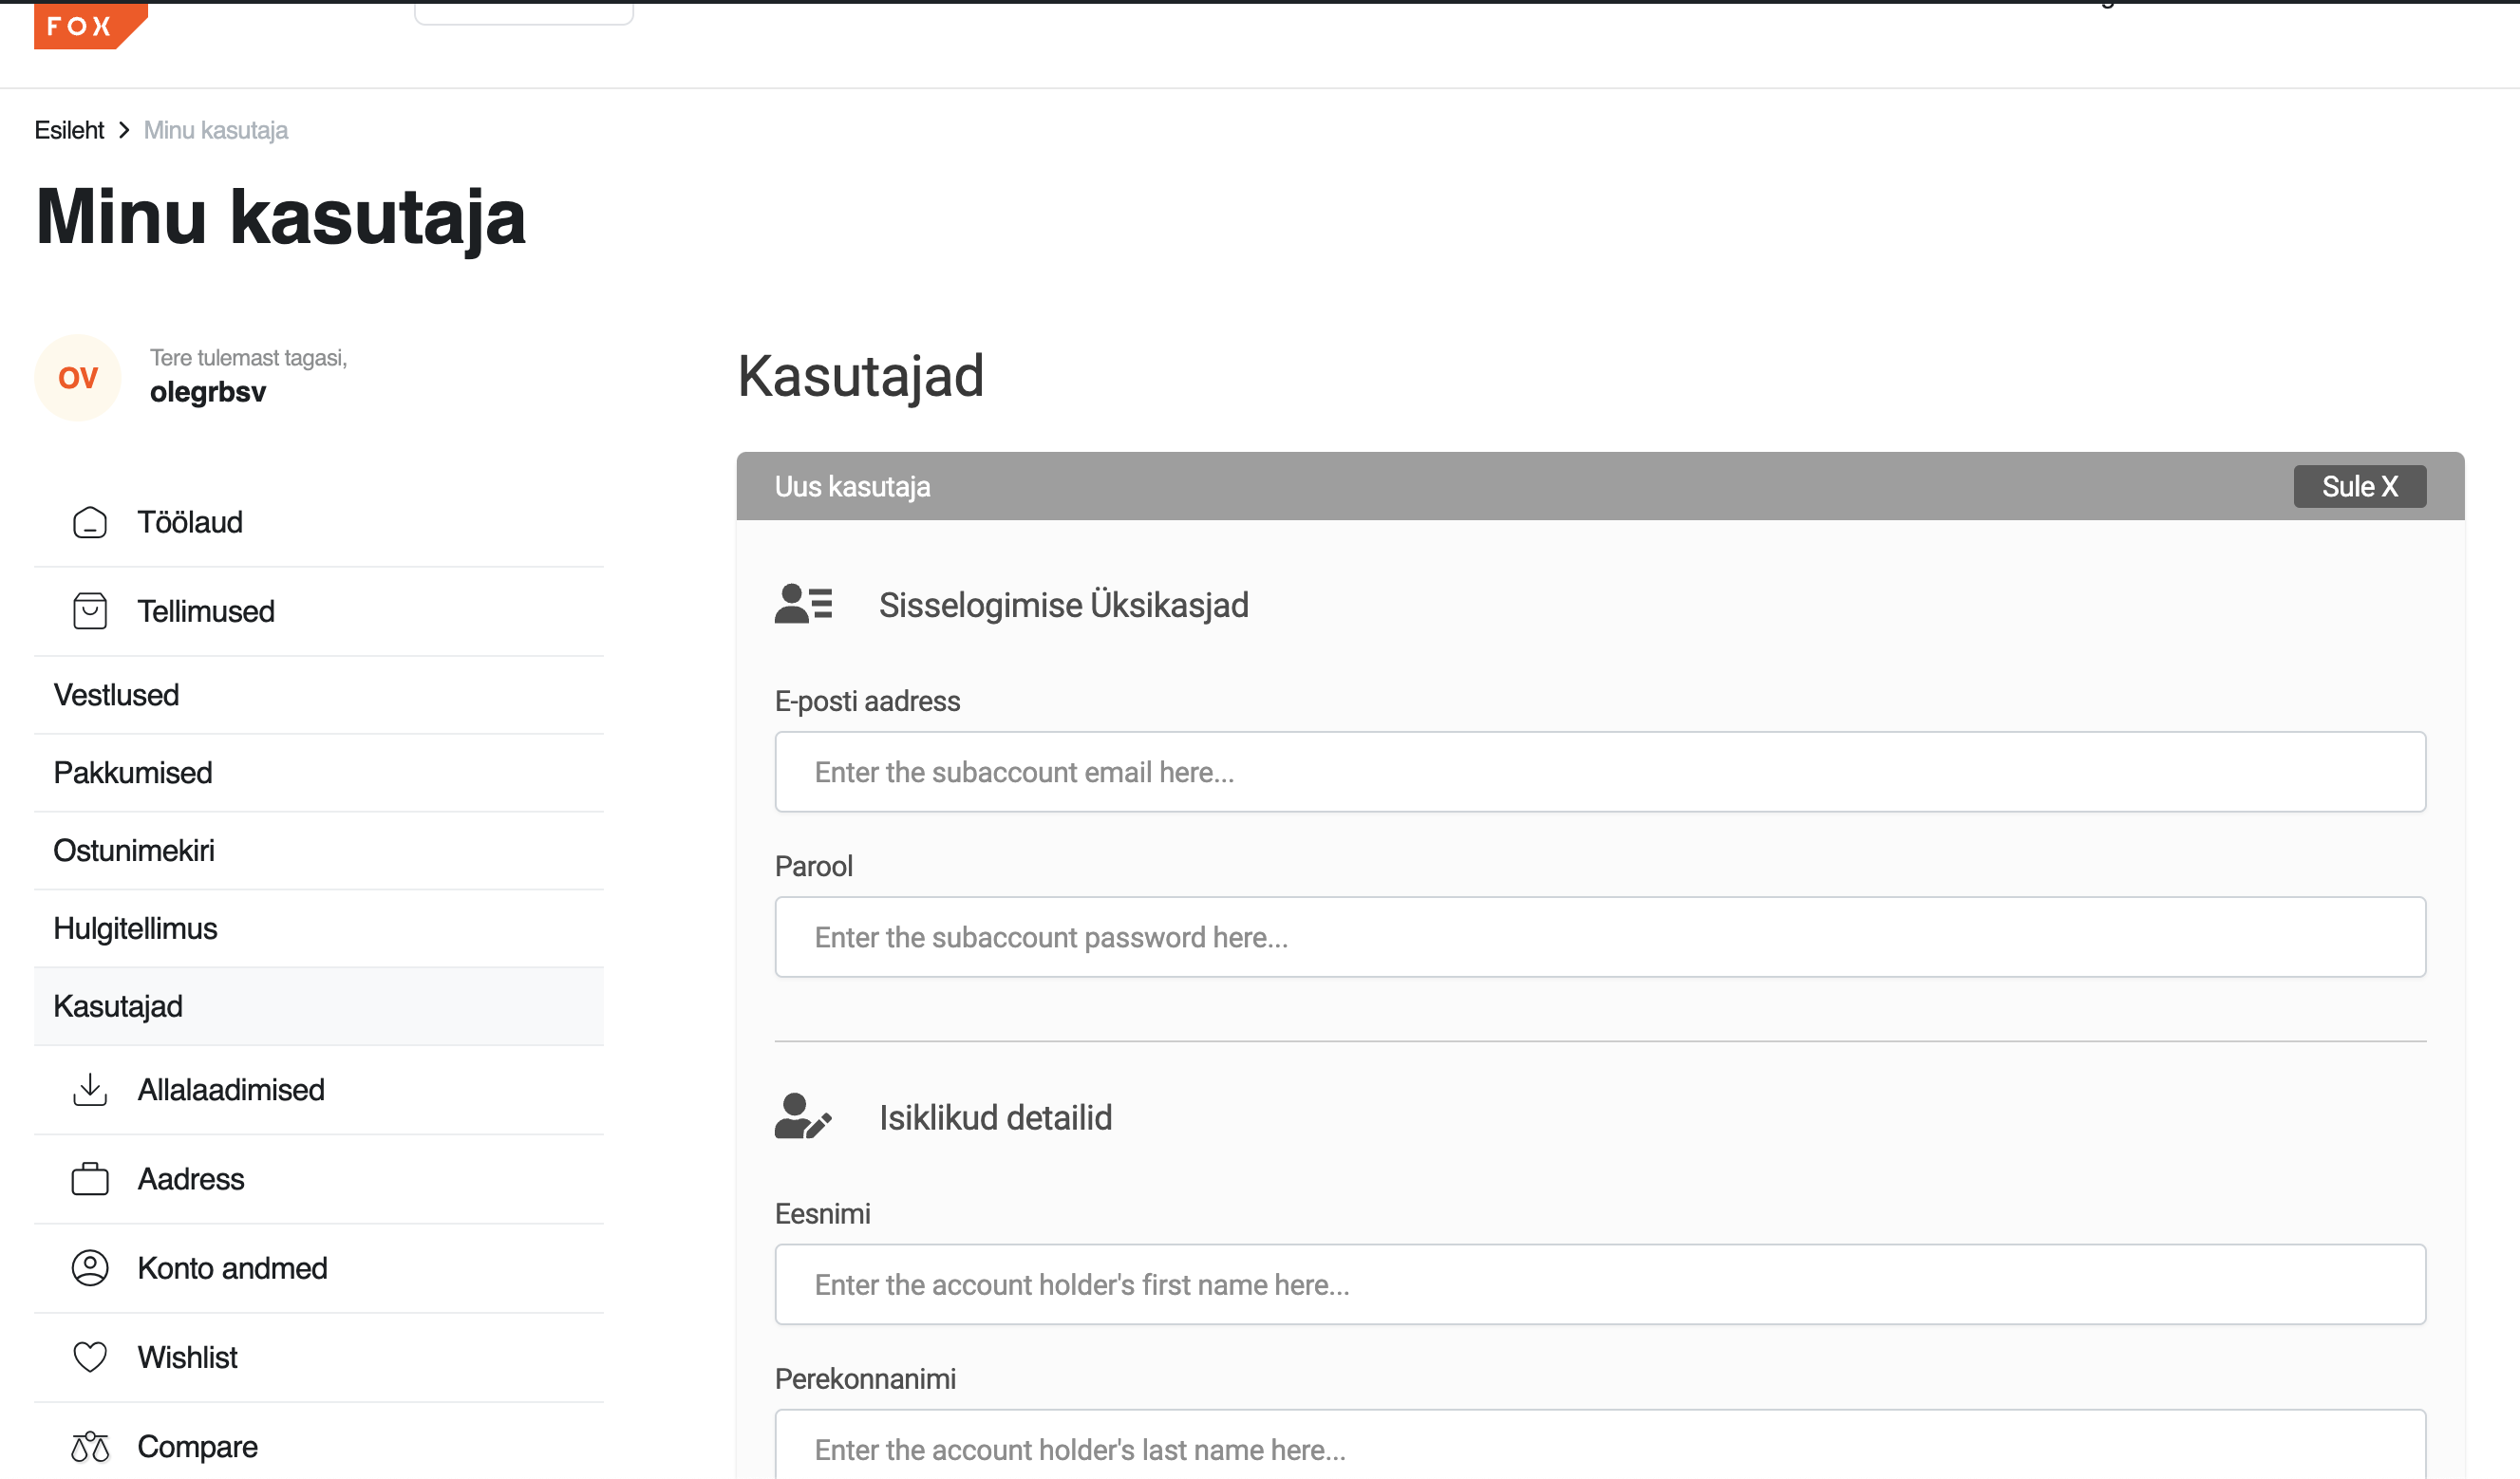Click the username olegrbsv
The image size is (2520, 1479).
(x=208, y=392)
